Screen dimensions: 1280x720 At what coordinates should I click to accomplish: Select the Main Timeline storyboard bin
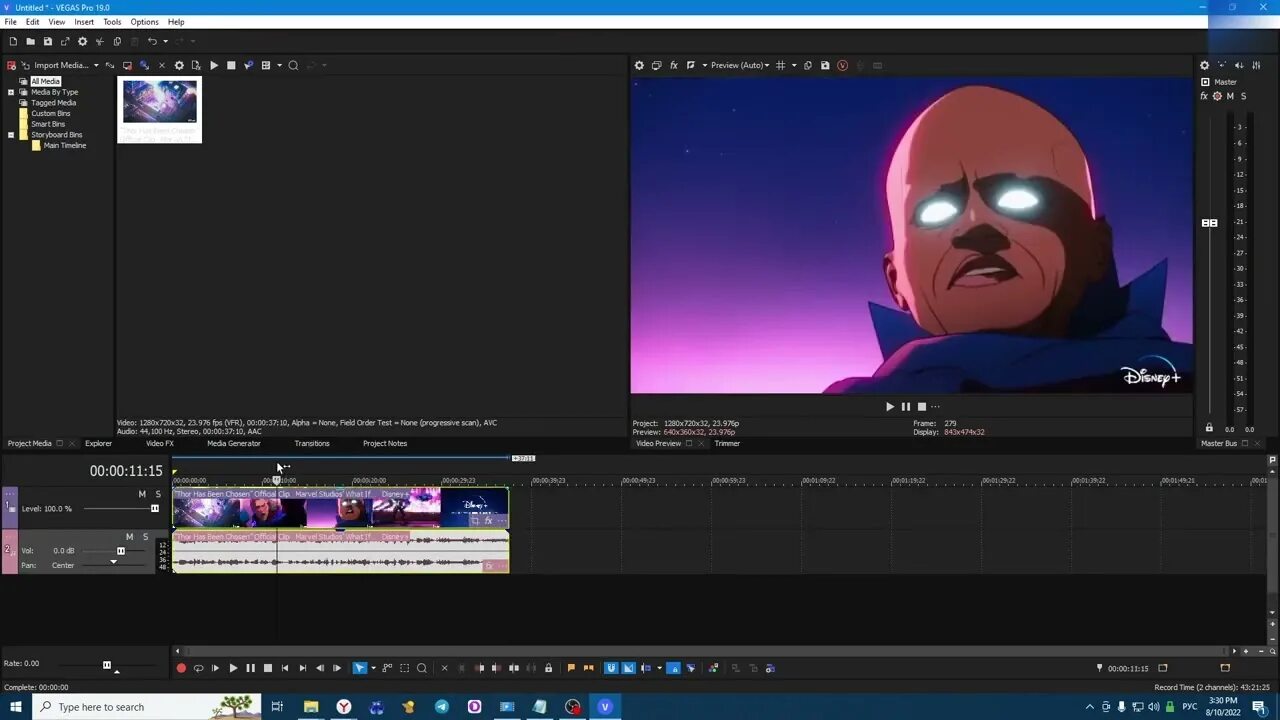[x=65, y=145]
